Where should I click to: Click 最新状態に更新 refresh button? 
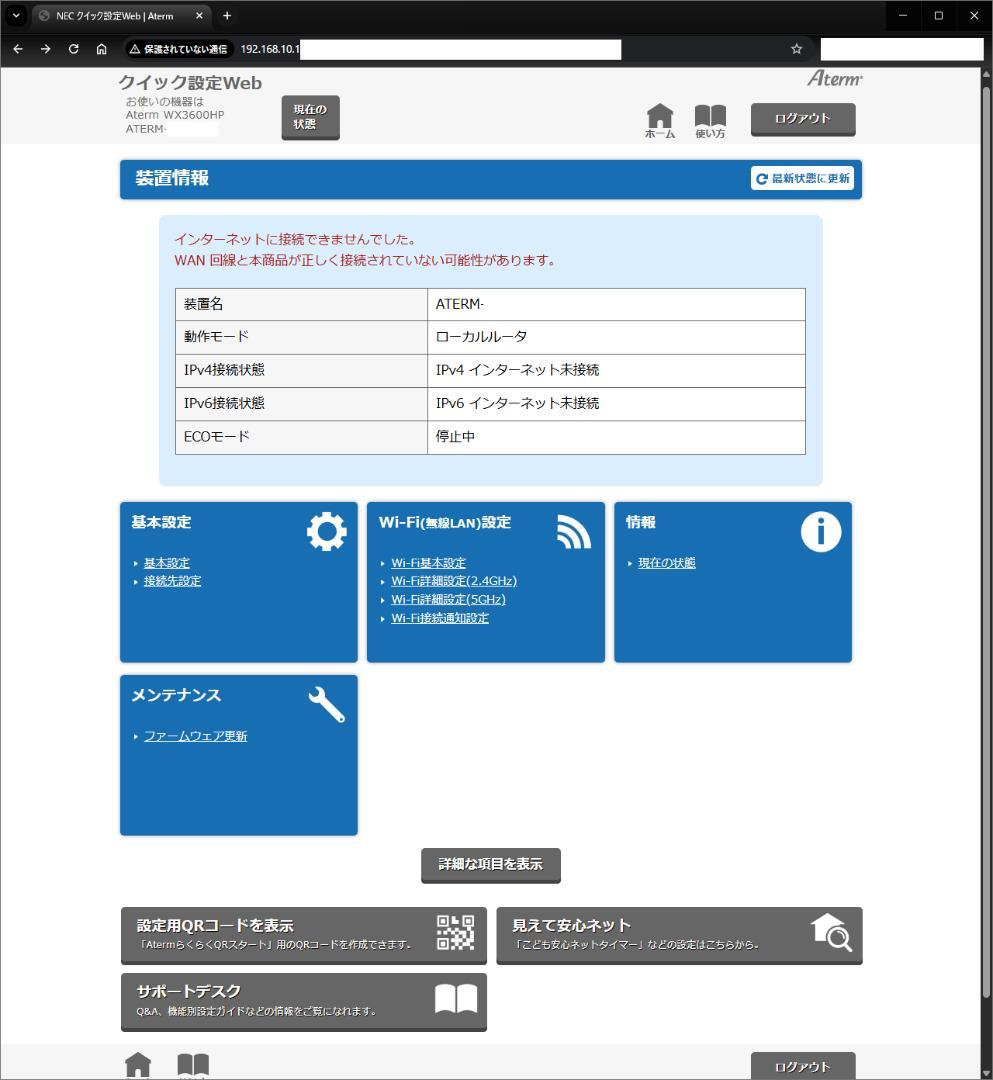click(x=802, y=178)
